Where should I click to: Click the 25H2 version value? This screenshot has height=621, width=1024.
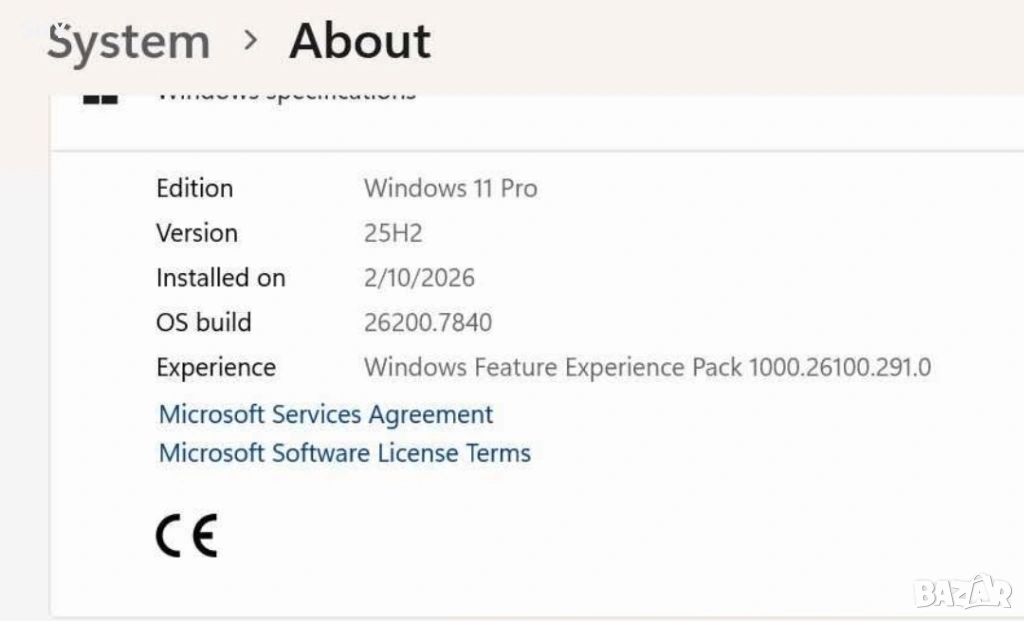393,233
